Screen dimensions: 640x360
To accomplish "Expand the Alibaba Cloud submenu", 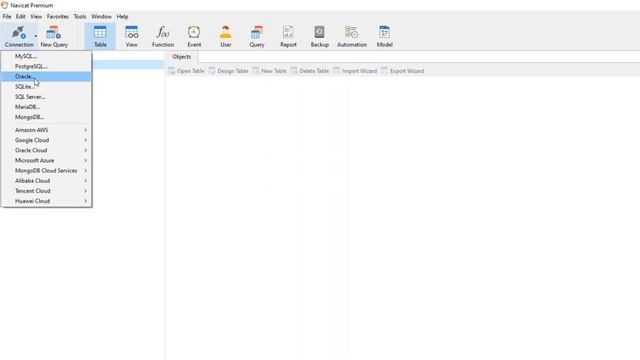I will (x=46, y=181).
